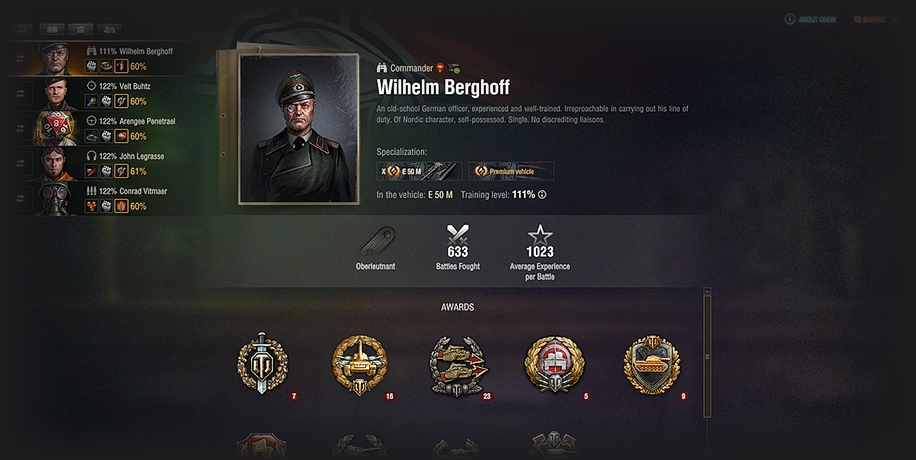916x460 pixels.
Task: Click the swap arrows beside Conrad Vitmaer
Action: point(20,199)
